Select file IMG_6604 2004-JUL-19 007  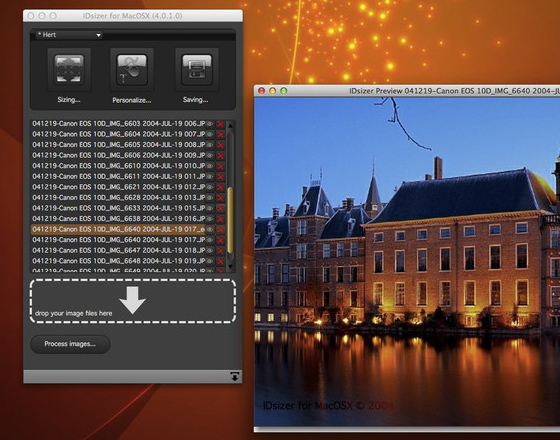tap(119, 134)
